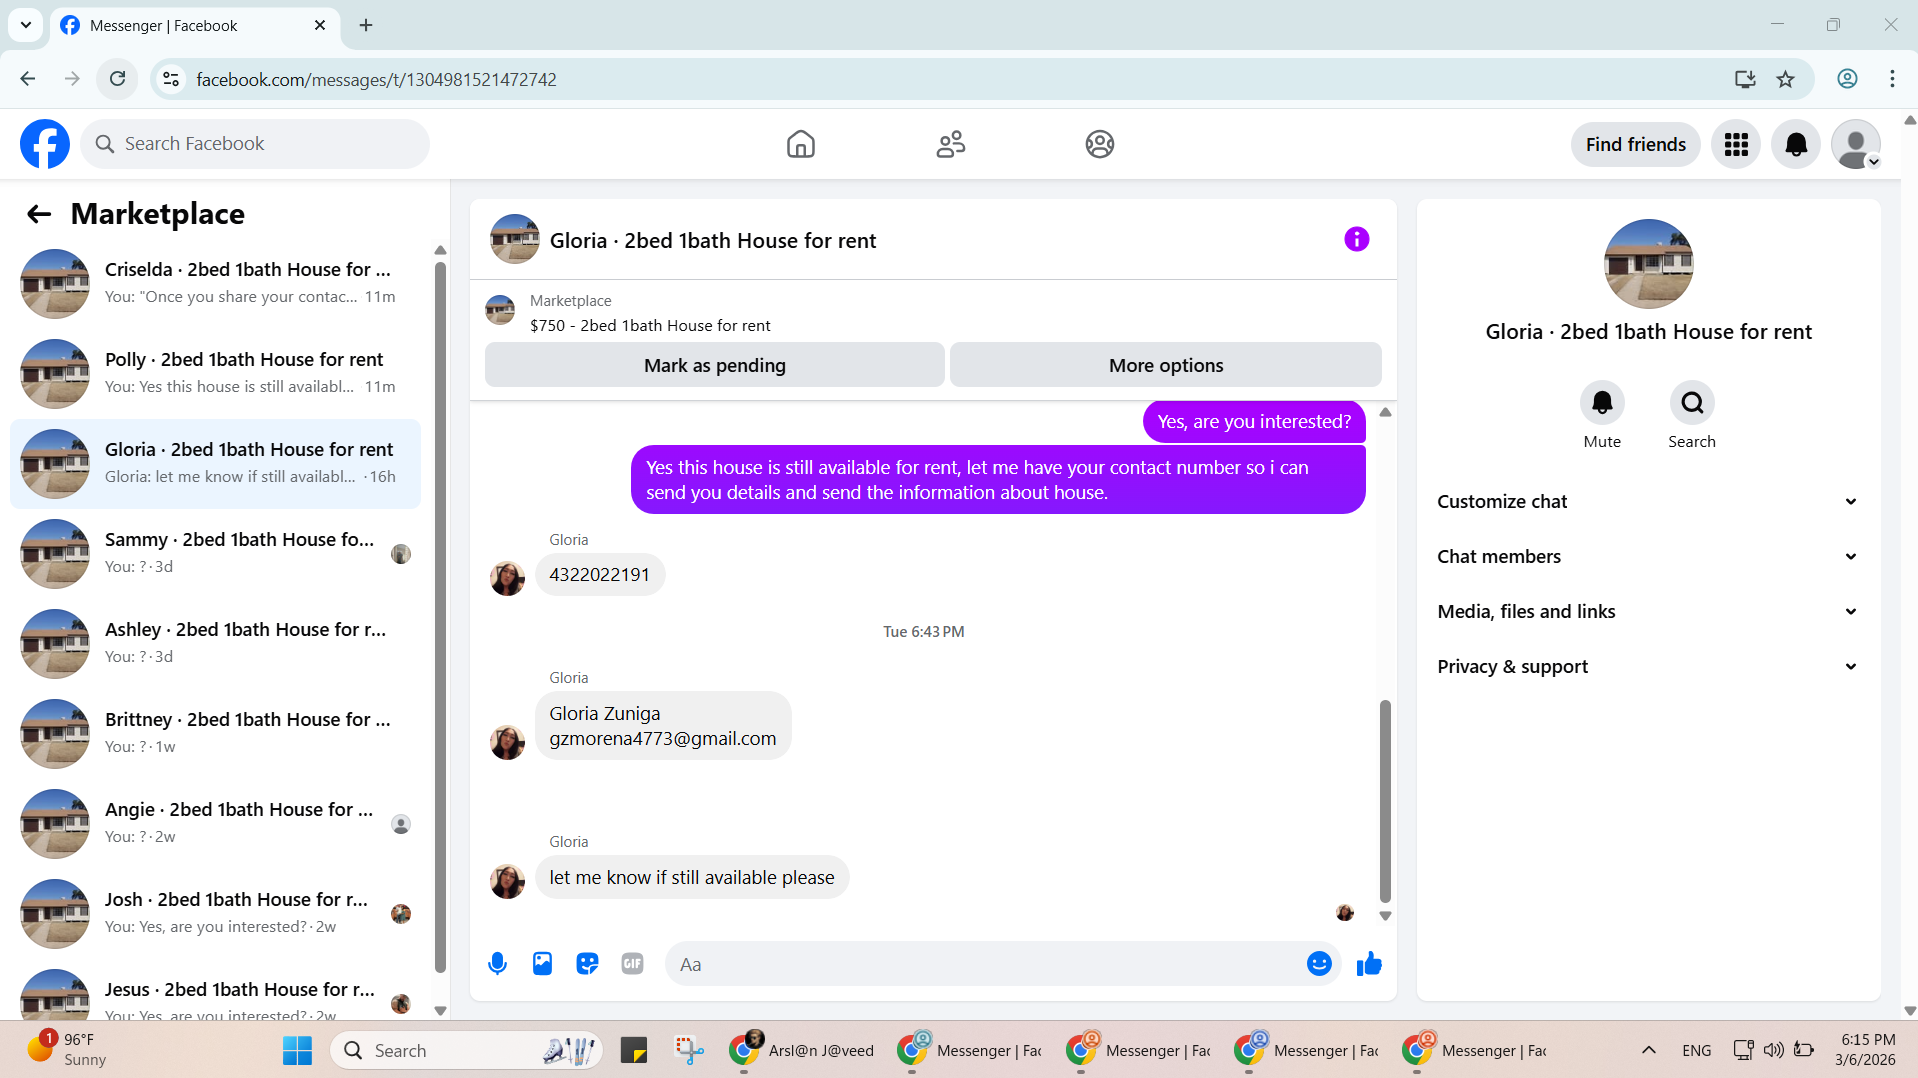
Task: Open Criselda conversation in list
Action: [215, 284]
